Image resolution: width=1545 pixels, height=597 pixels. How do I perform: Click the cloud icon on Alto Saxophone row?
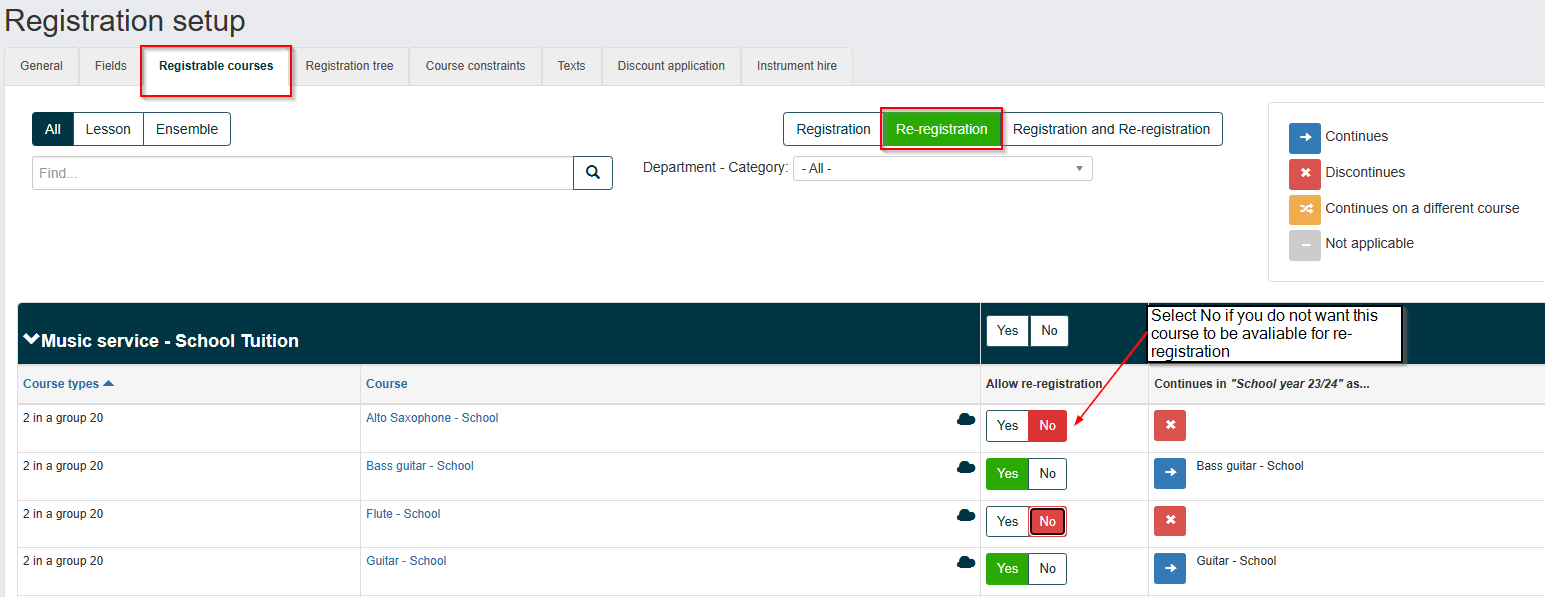click(966, 419)
